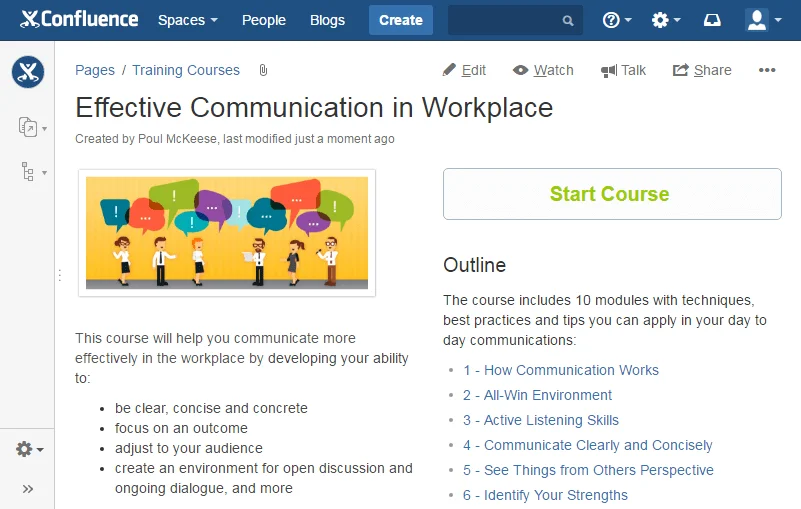Click into the header search field
Image resolution: width=801 pixels, height=509 pixels.
[x=505, y=20]
